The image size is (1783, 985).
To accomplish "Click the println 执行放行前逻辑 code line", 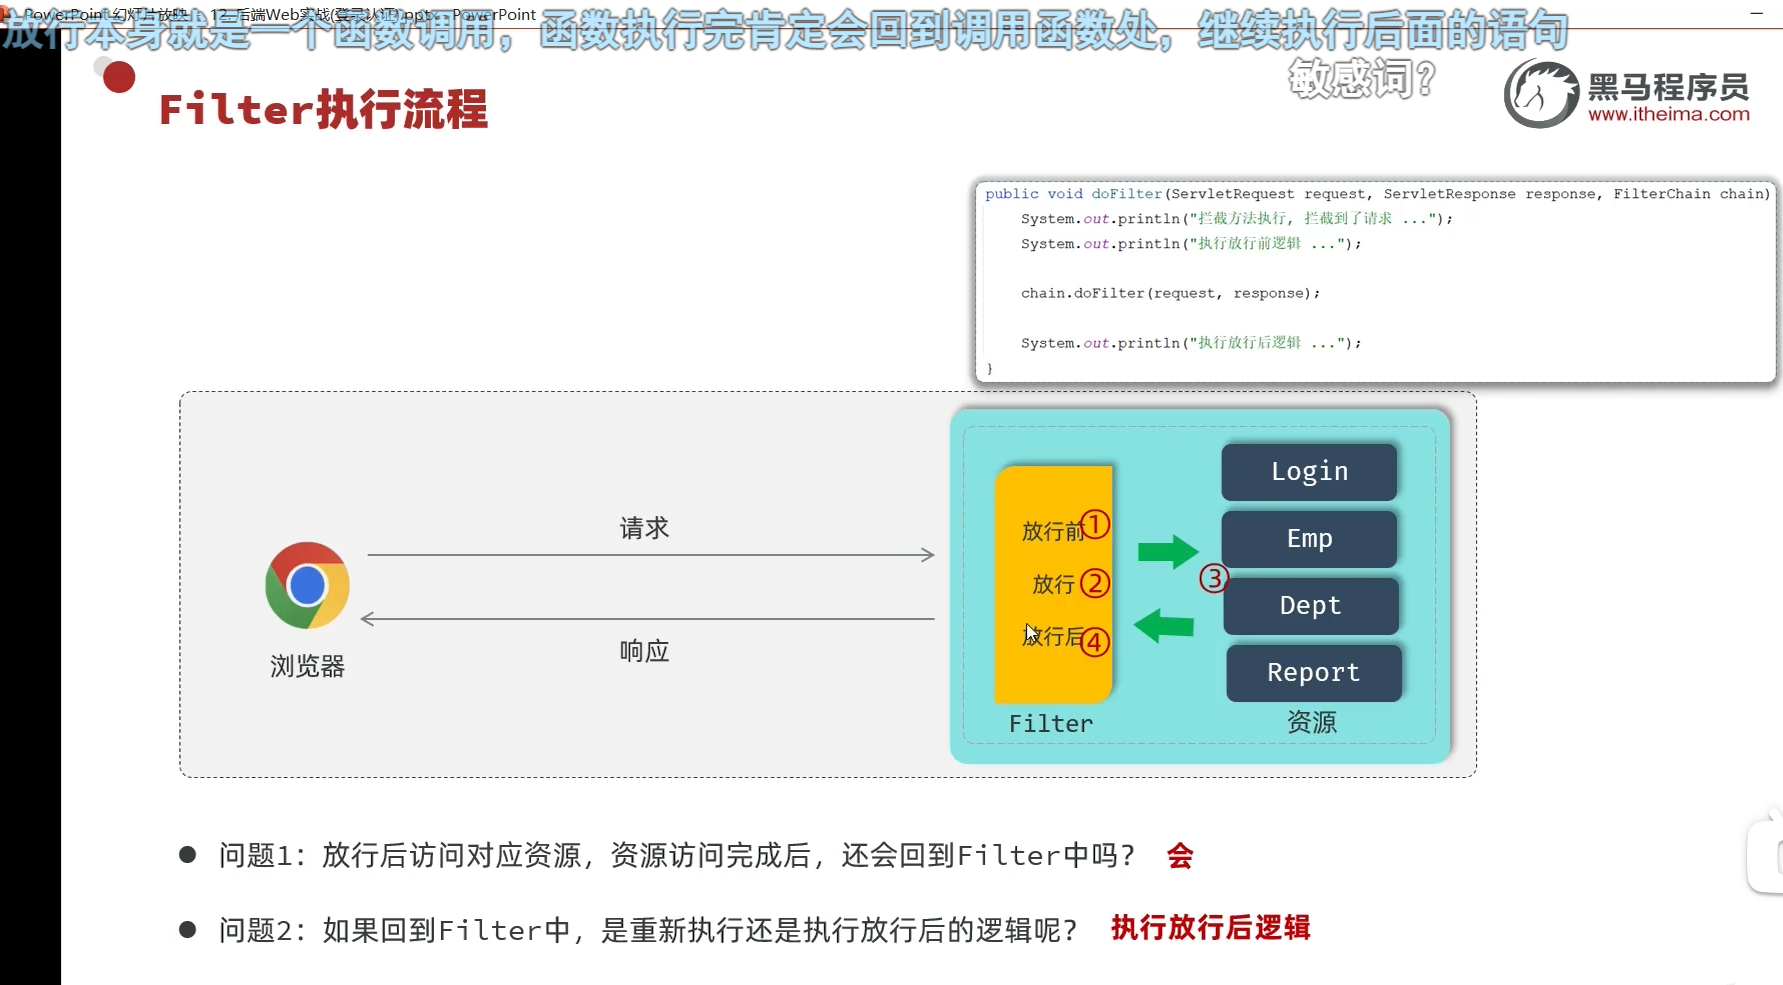I will tap(1191, 243).
